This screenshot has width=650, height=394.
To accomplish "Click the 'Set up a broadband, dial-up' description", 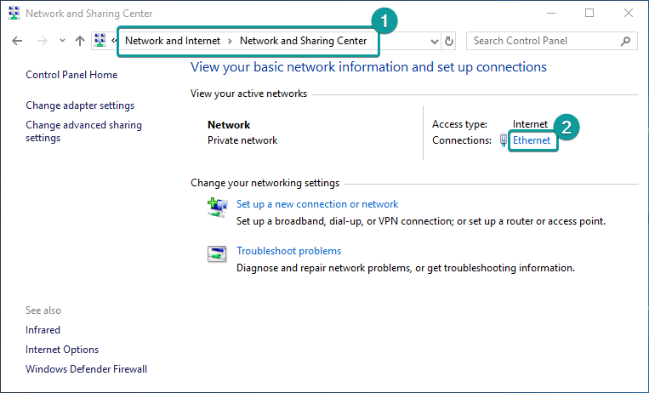I will 421,221.
